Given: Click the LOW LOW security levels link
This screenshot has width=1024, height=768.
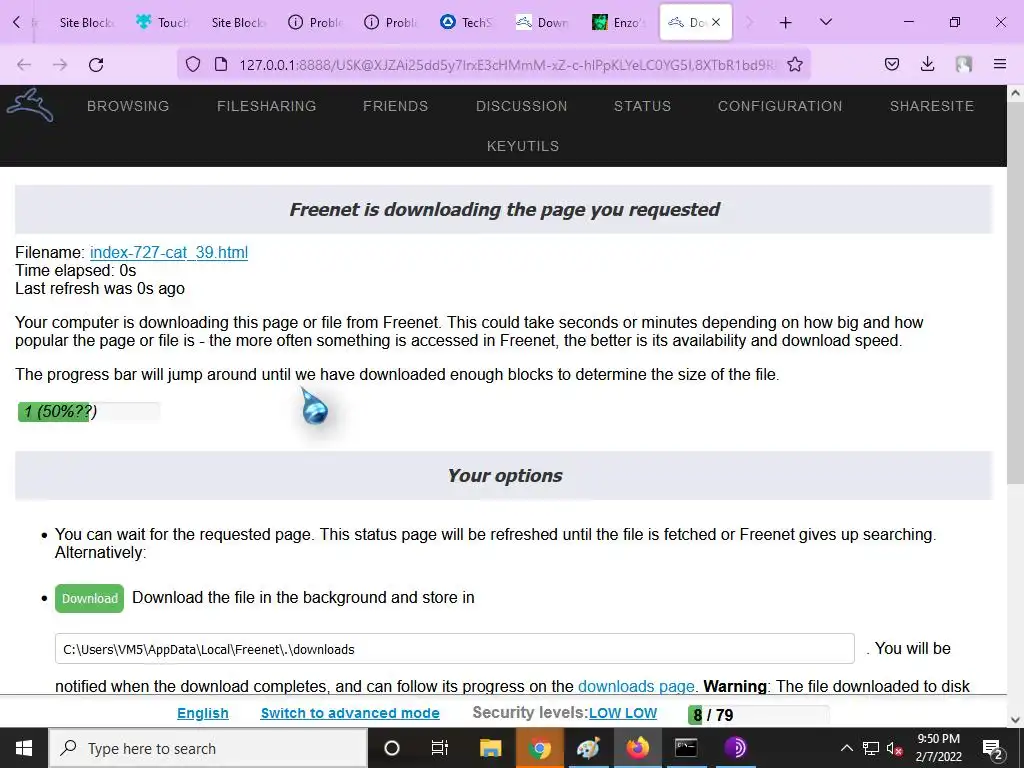Looking at the screenshot, I should click(623, 713).
